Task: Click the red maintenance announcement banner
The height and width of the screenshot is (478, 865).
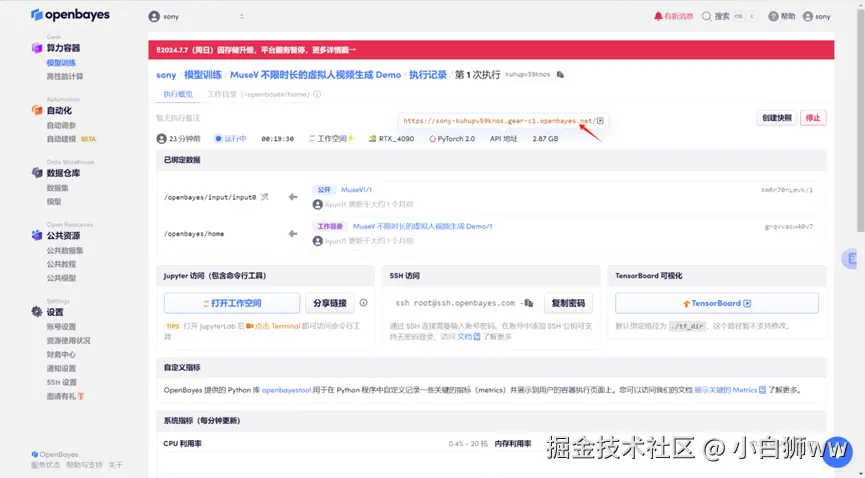Action: pos(491,50)
